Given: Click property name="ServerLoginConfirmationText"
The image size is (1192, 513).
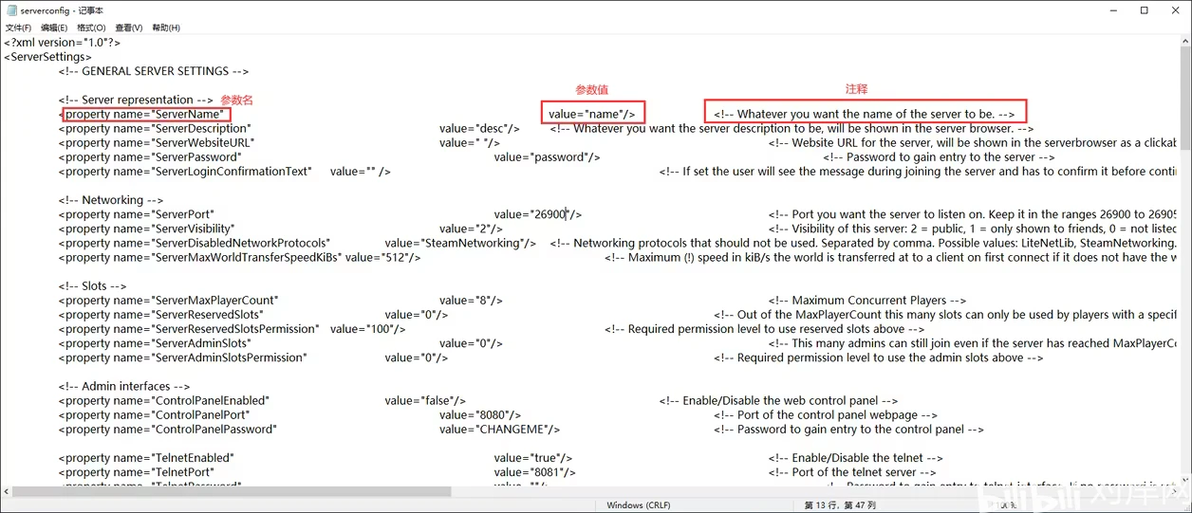Looking at the screenshot, I should [185, 172].
